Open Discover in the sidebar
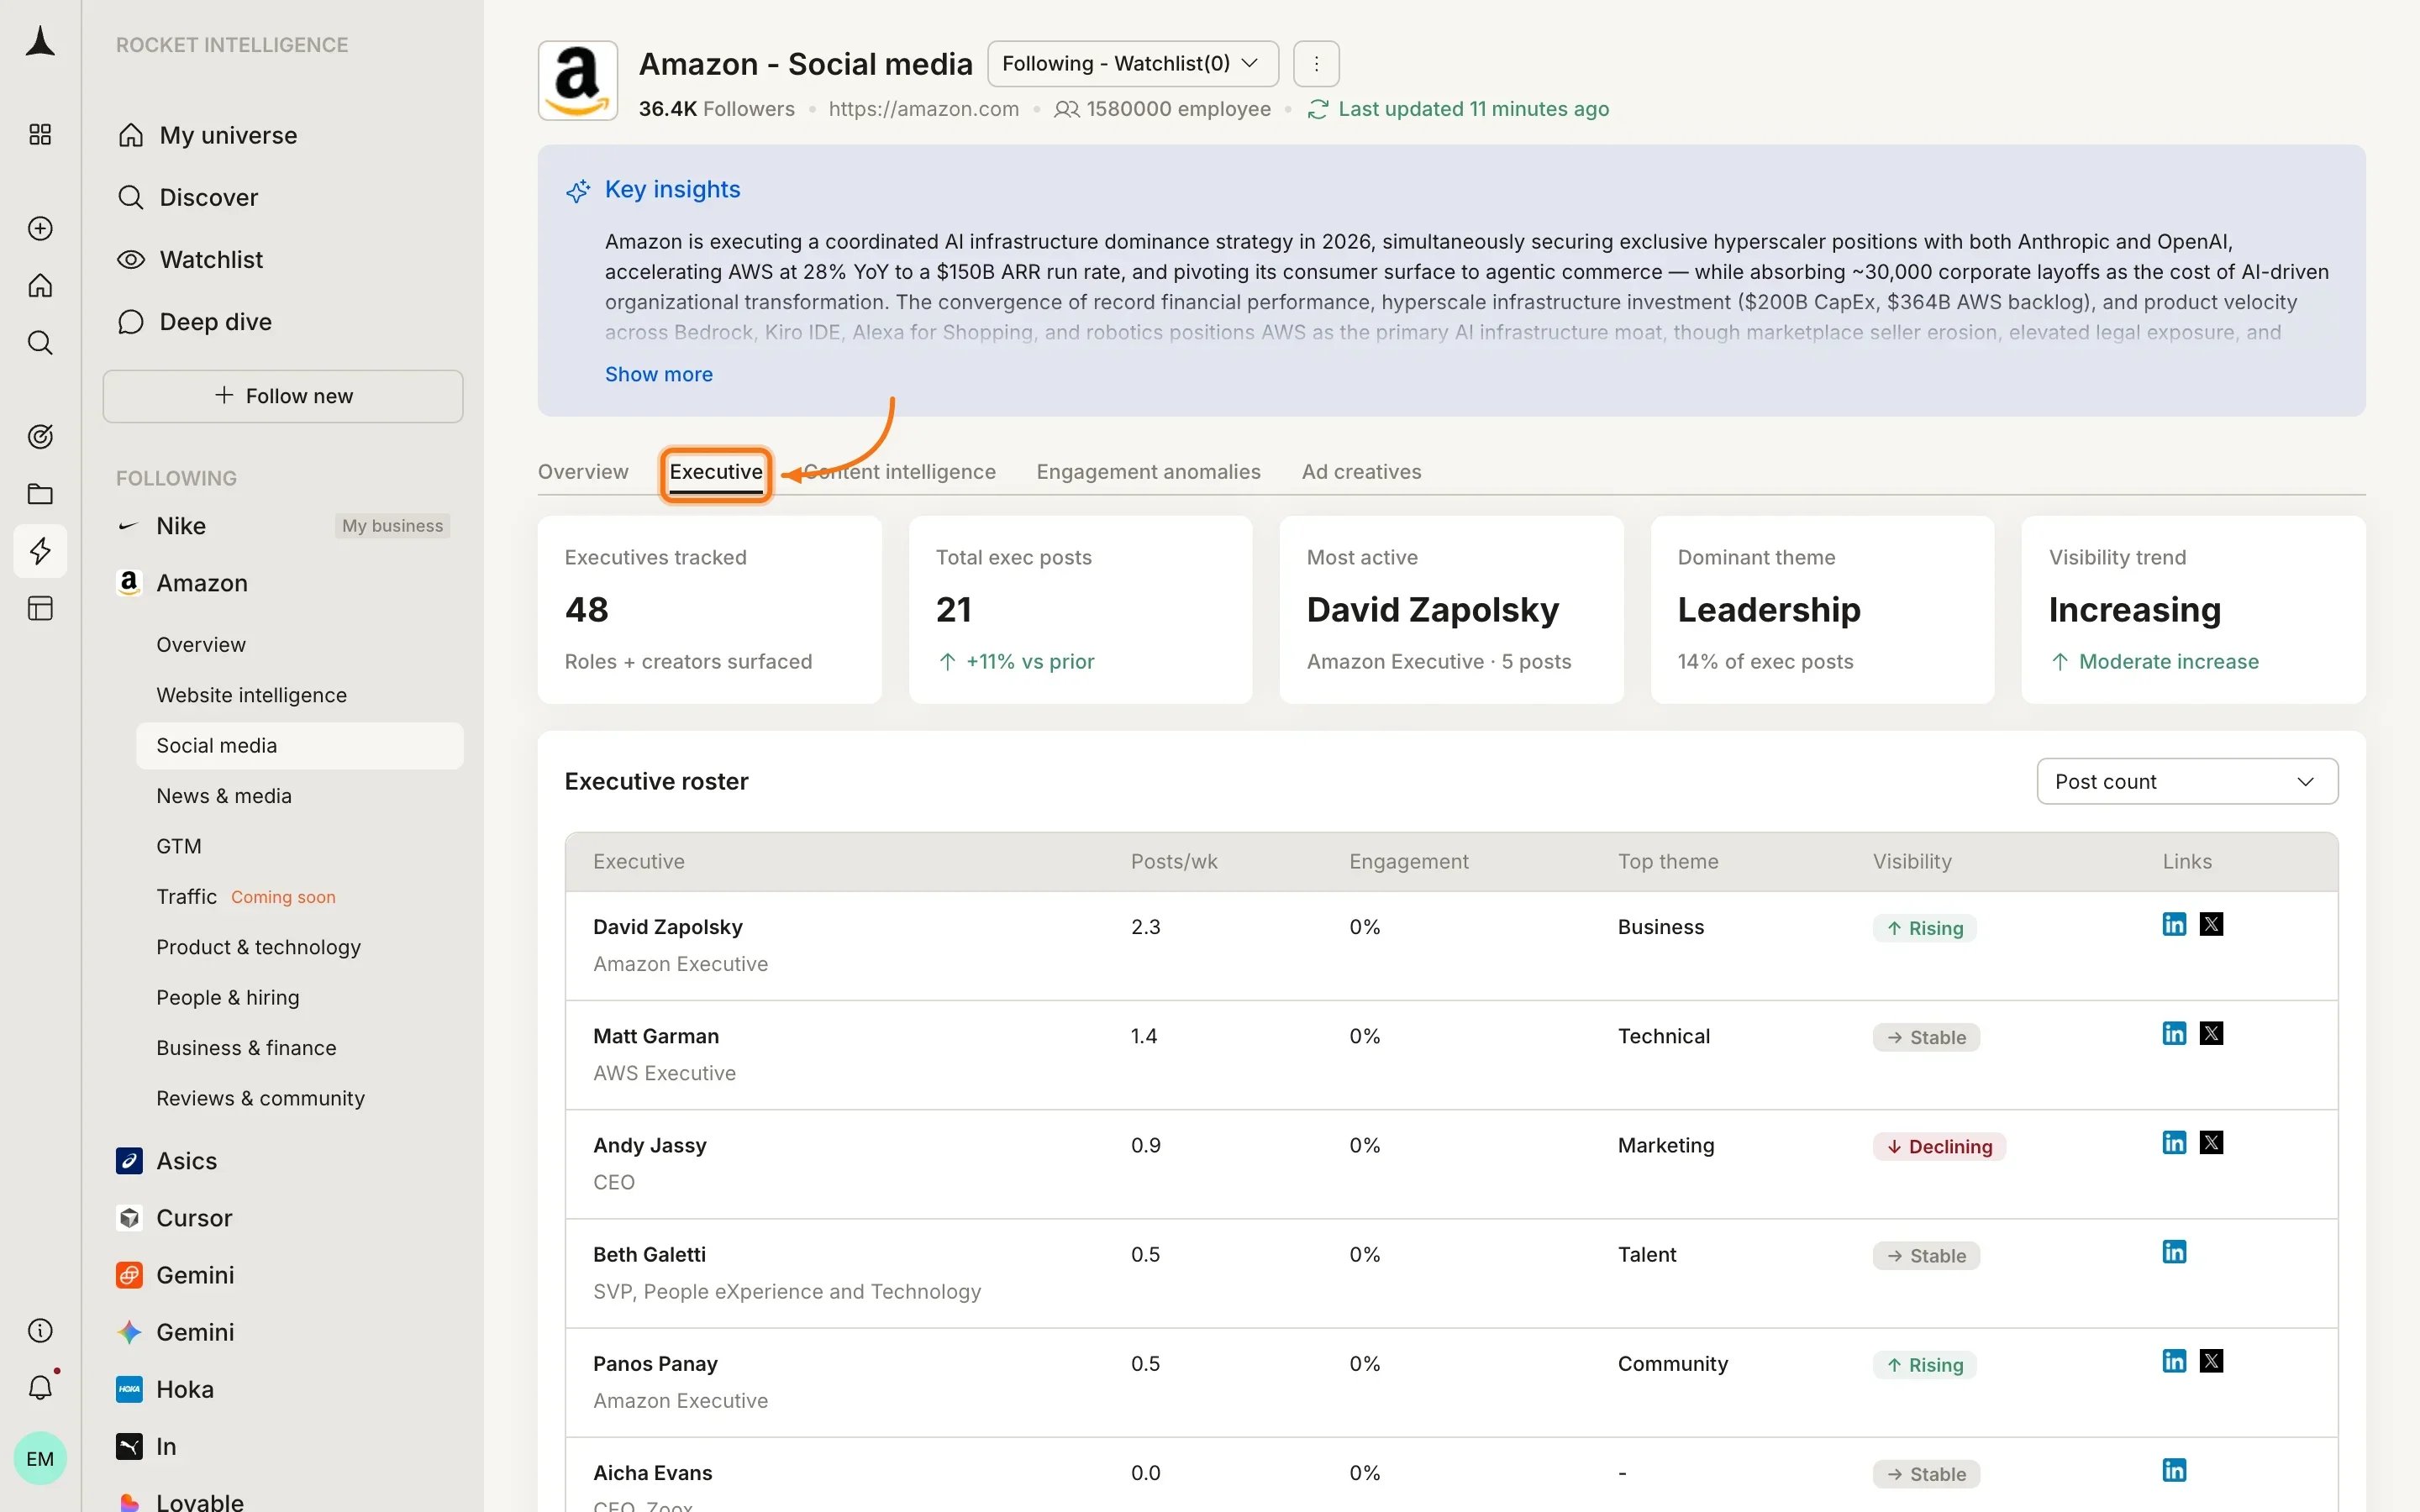Screen dimensions: 2420x1512 pos(208,197)
